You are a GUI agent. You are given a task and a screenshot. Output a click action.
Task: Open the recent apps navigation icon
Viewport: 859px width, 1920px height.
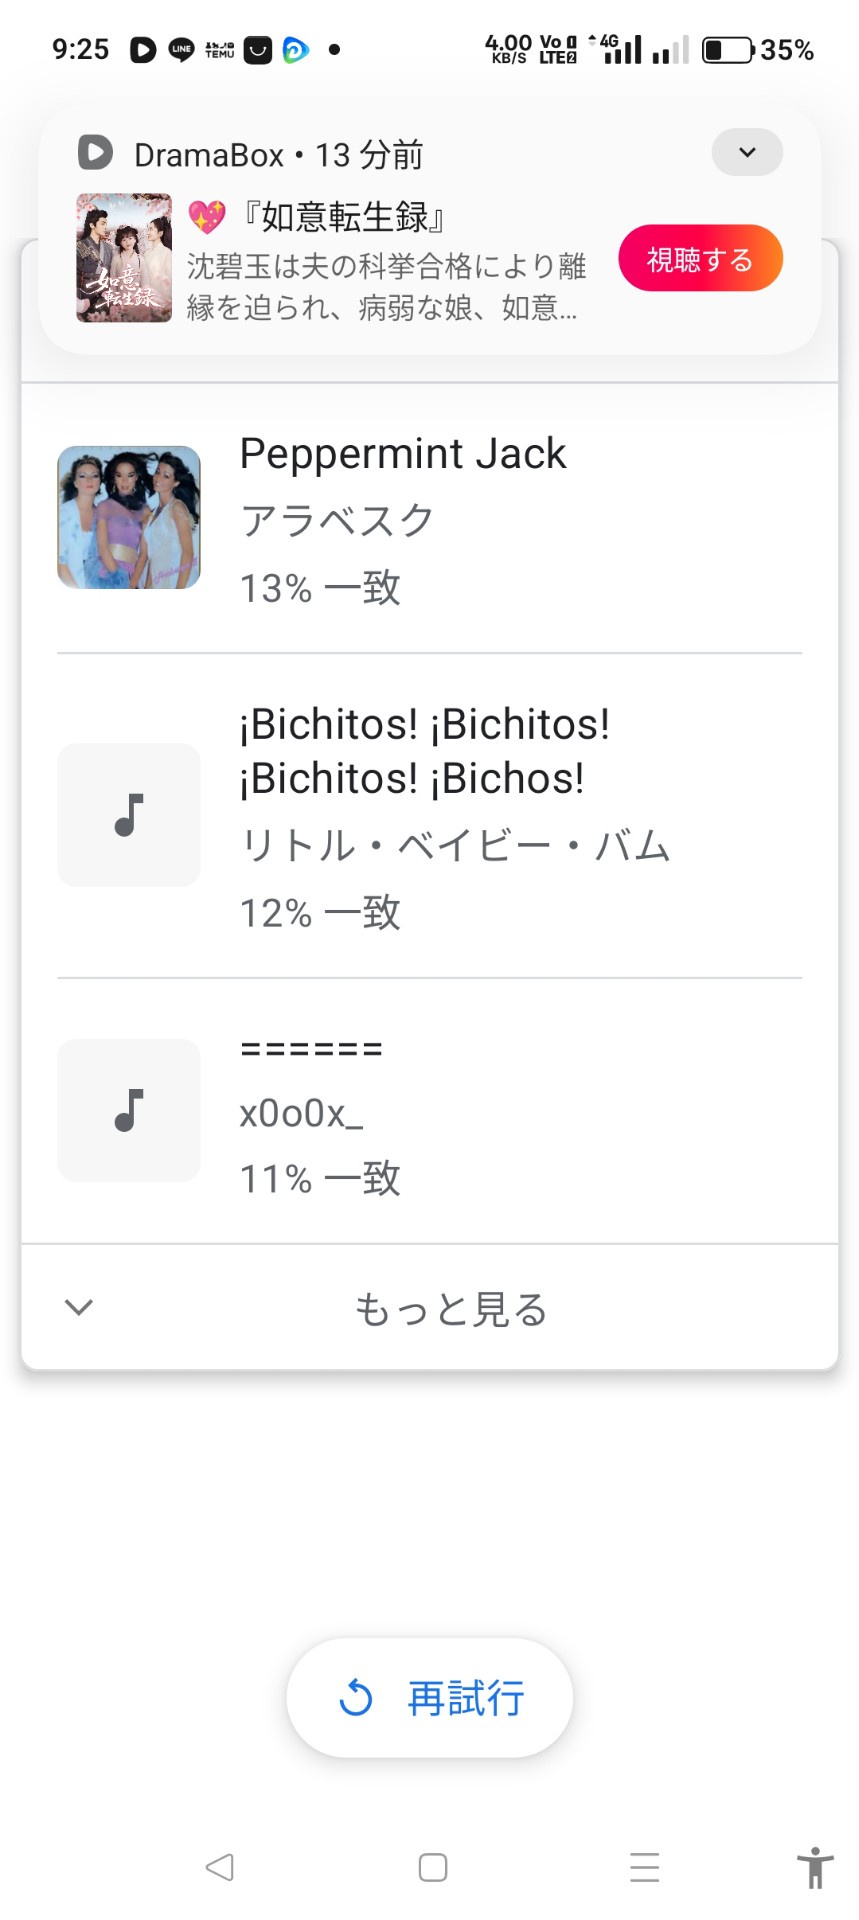click(644, 1867)
